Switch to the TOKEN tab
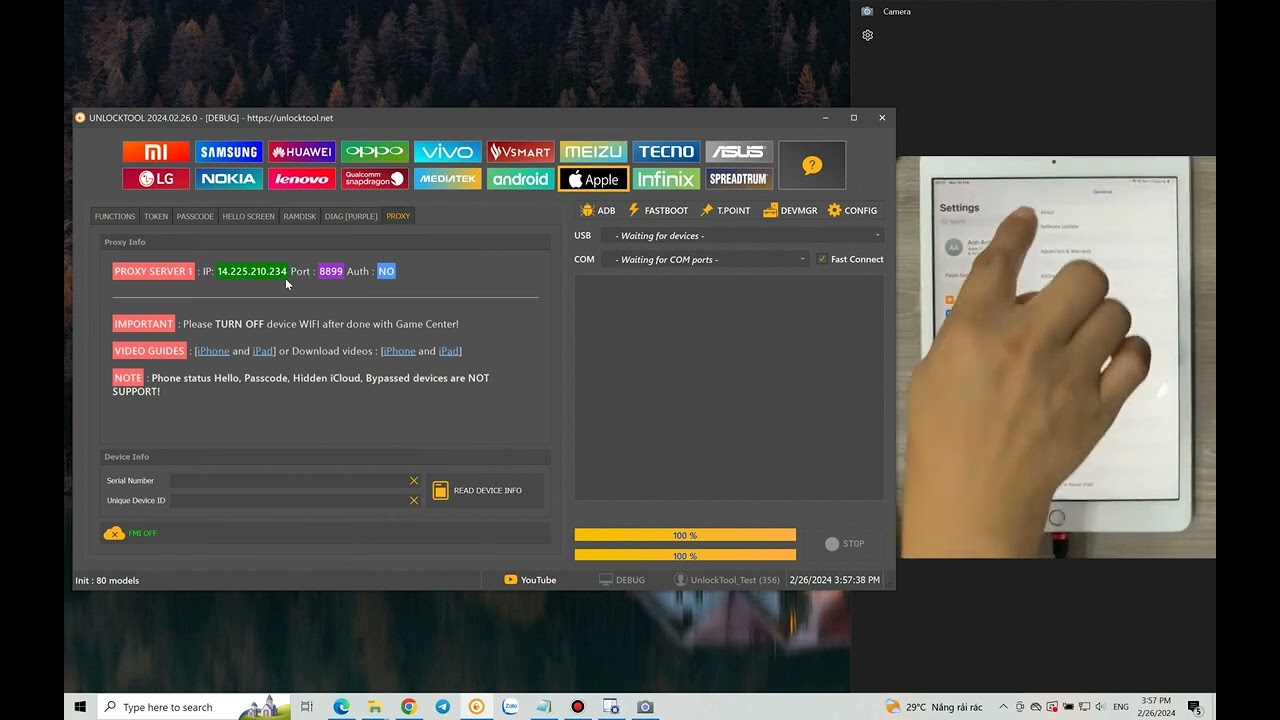This screenshot has width=1280, height=720. point(156,216)
